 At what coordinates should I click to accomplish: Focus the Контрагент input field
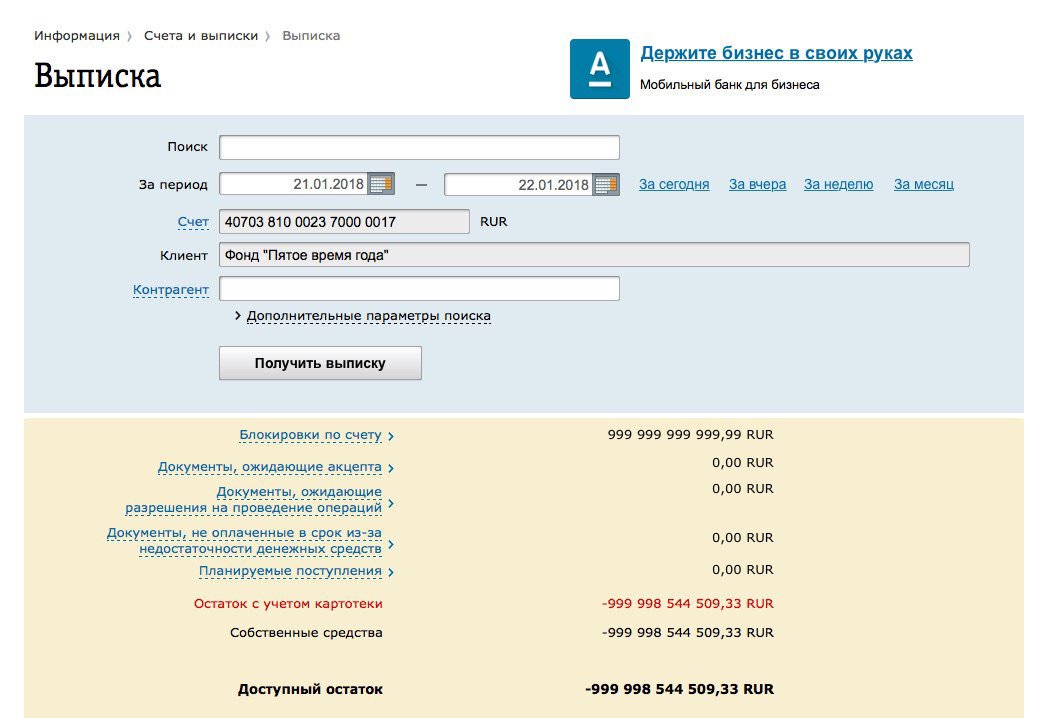point(419,289)
